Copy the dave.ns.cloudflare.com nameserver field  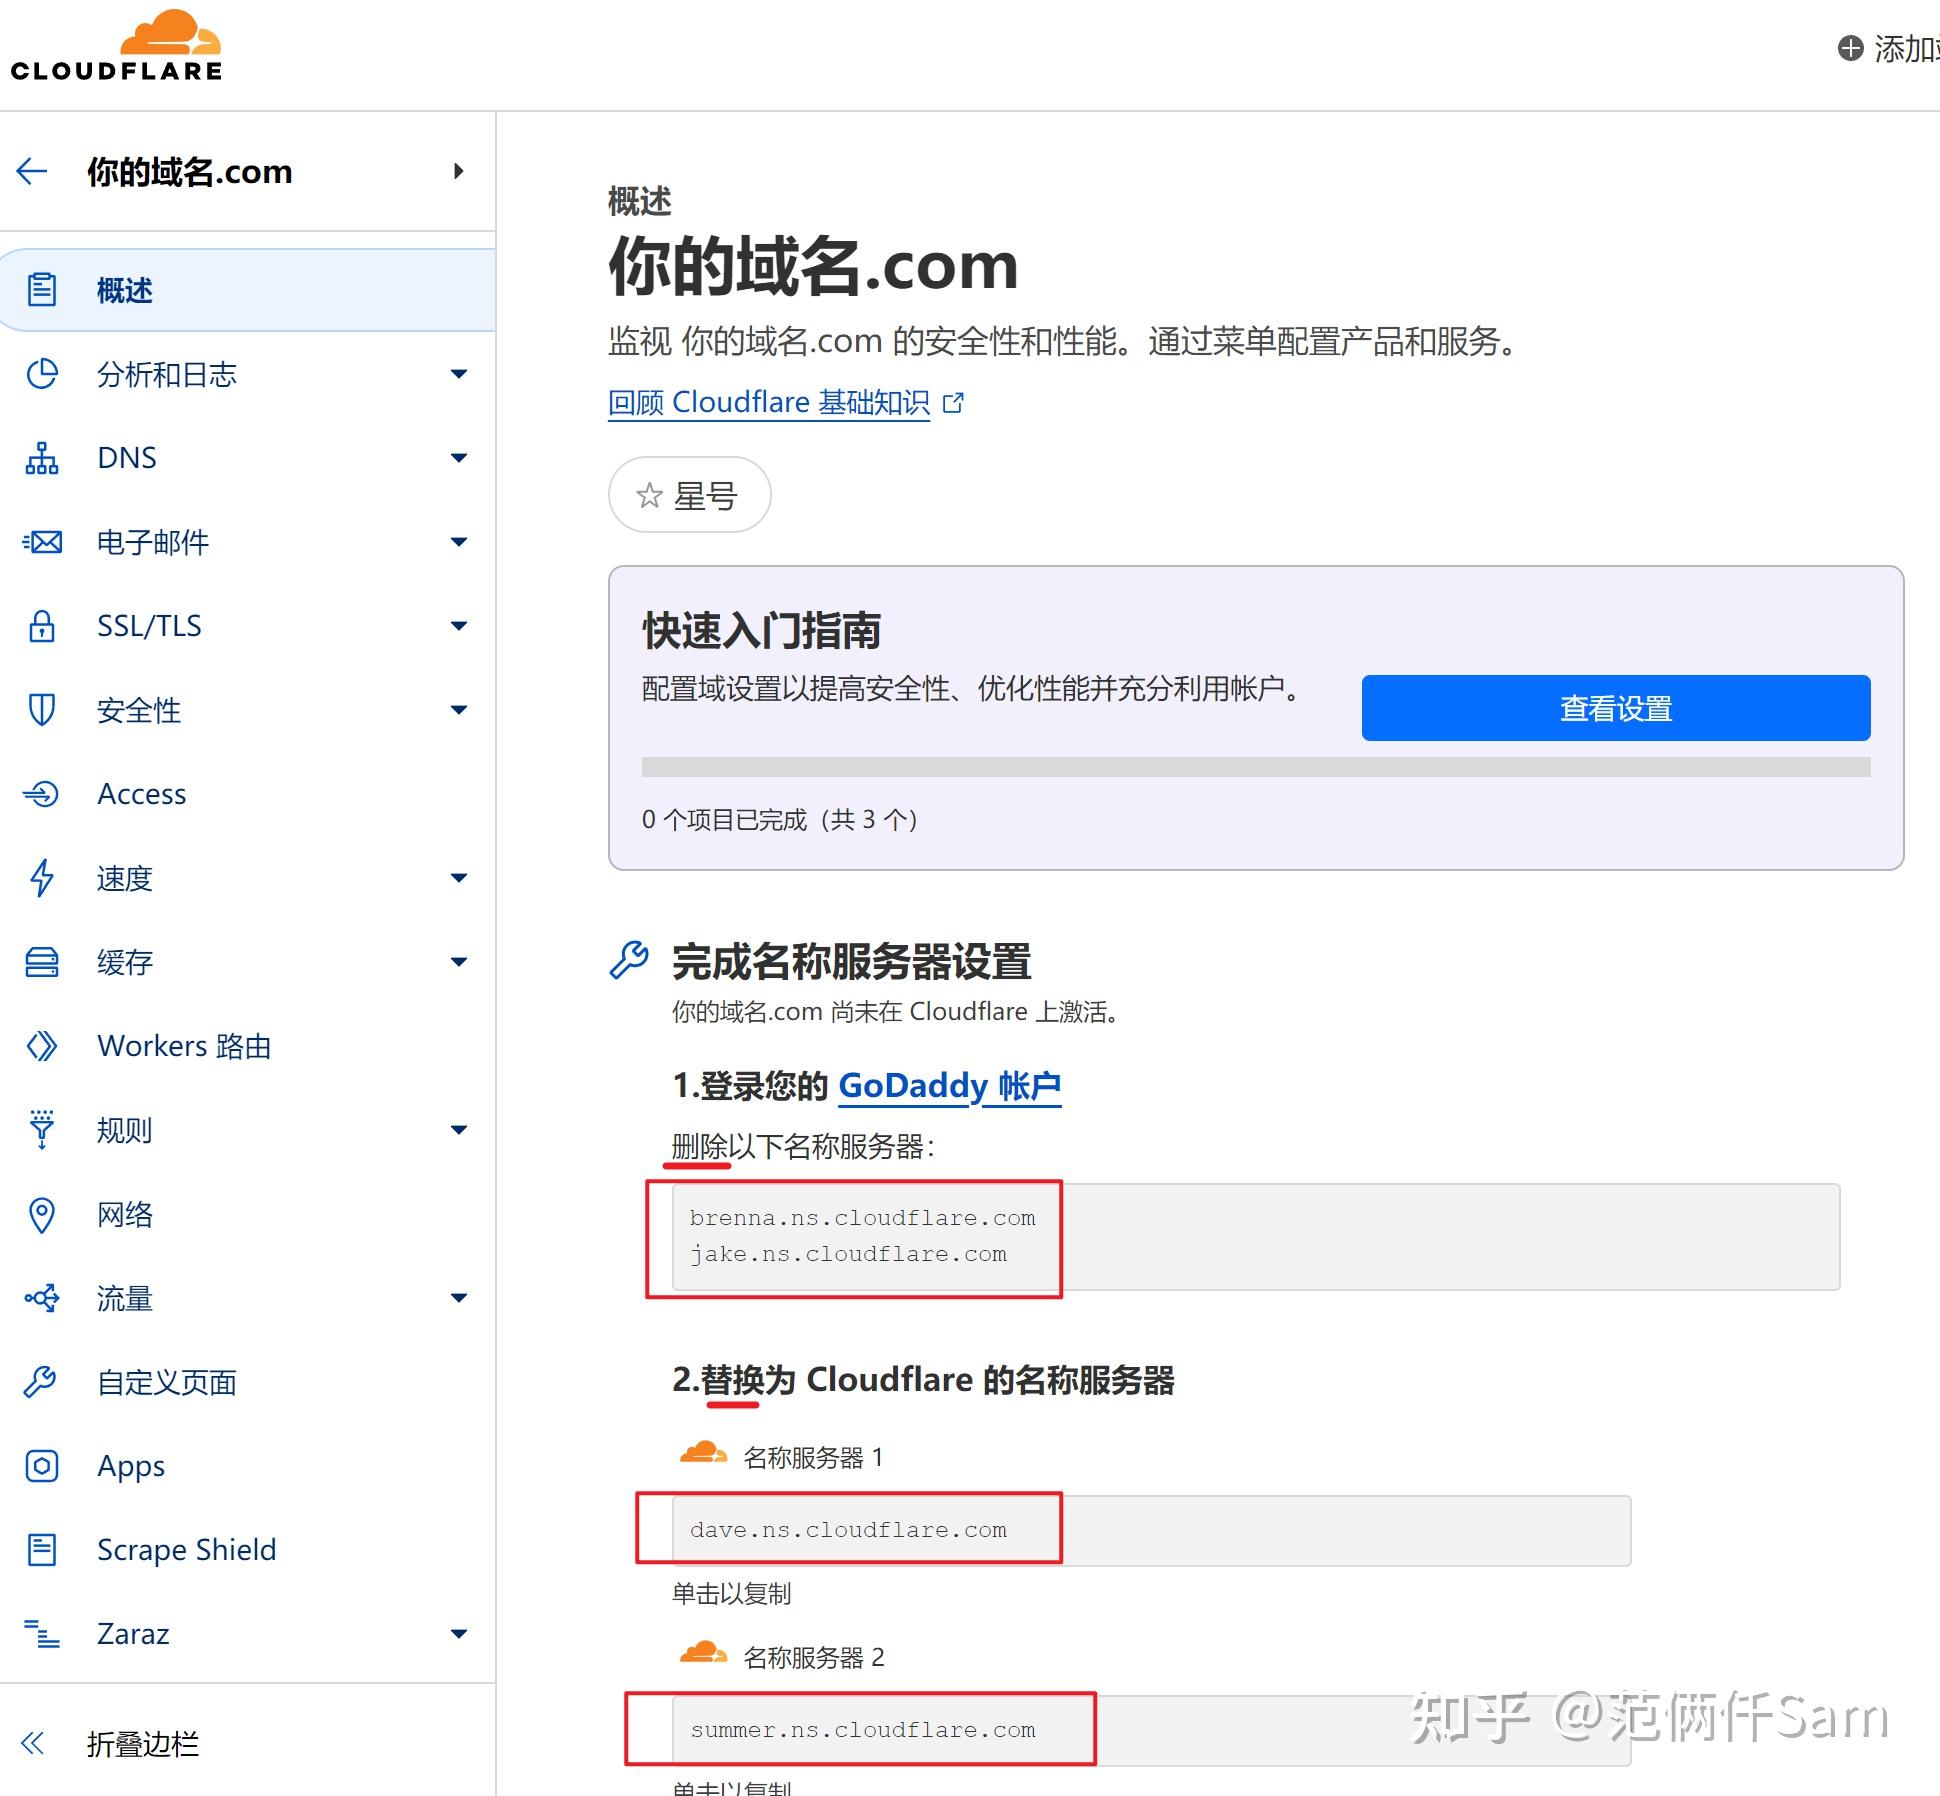1152,1530
